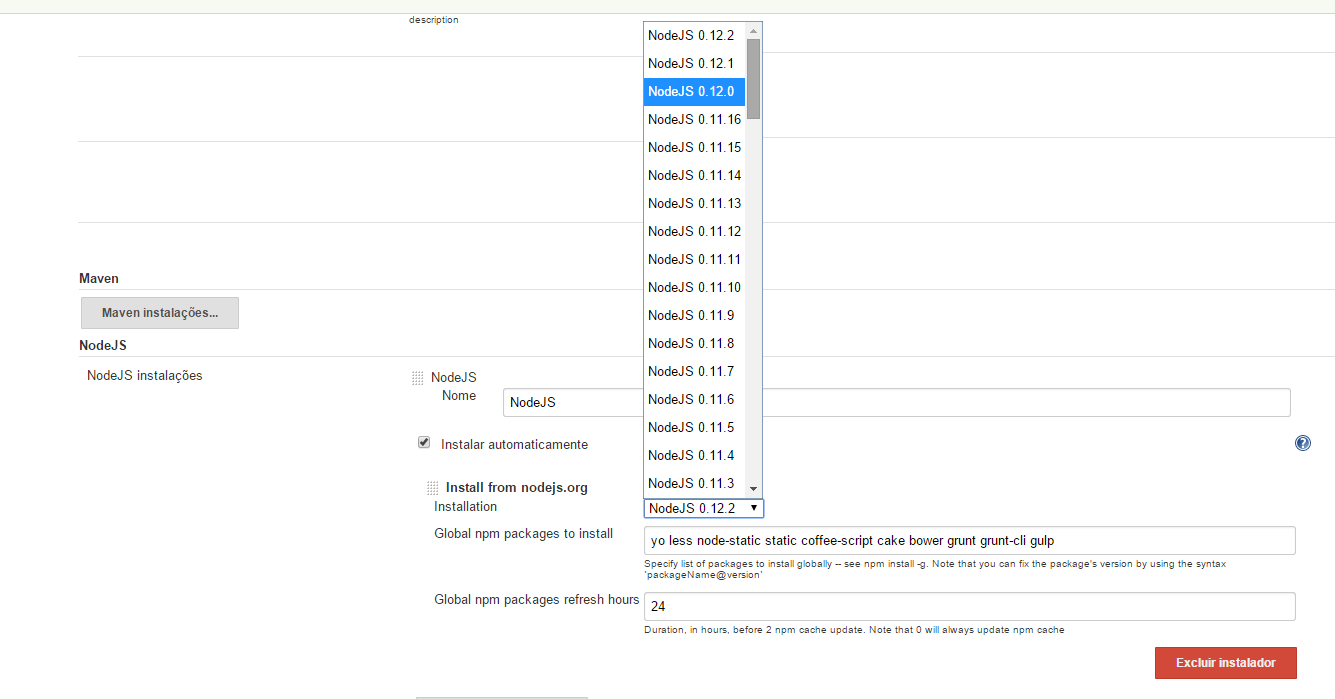Choose NodeJS 0.11.16 in the dropdown list
This screenshot has width=1335, height=699.
(x=694, y=119)
